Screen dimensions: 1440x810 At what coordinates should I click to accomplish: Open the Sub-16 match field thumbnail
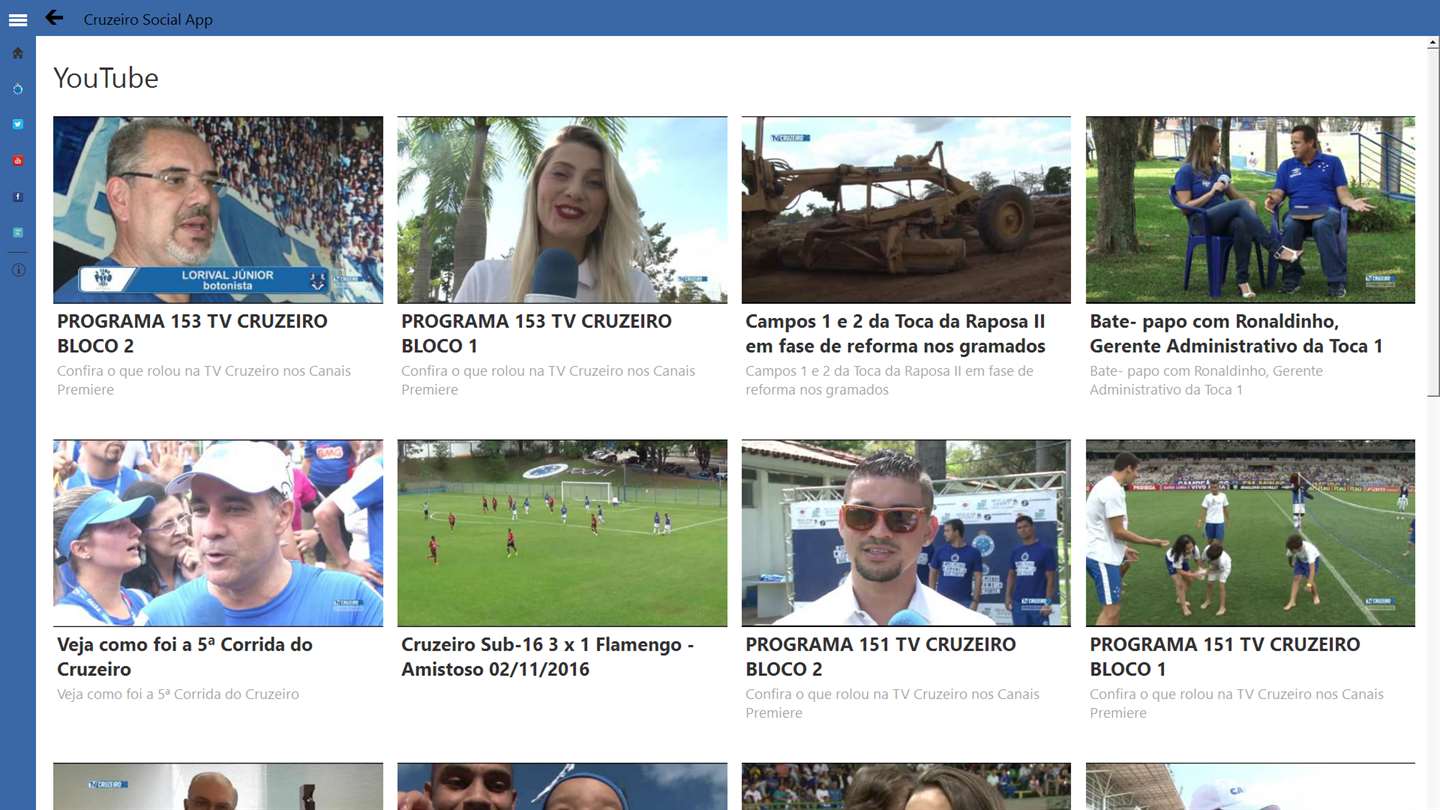(562, 533)
